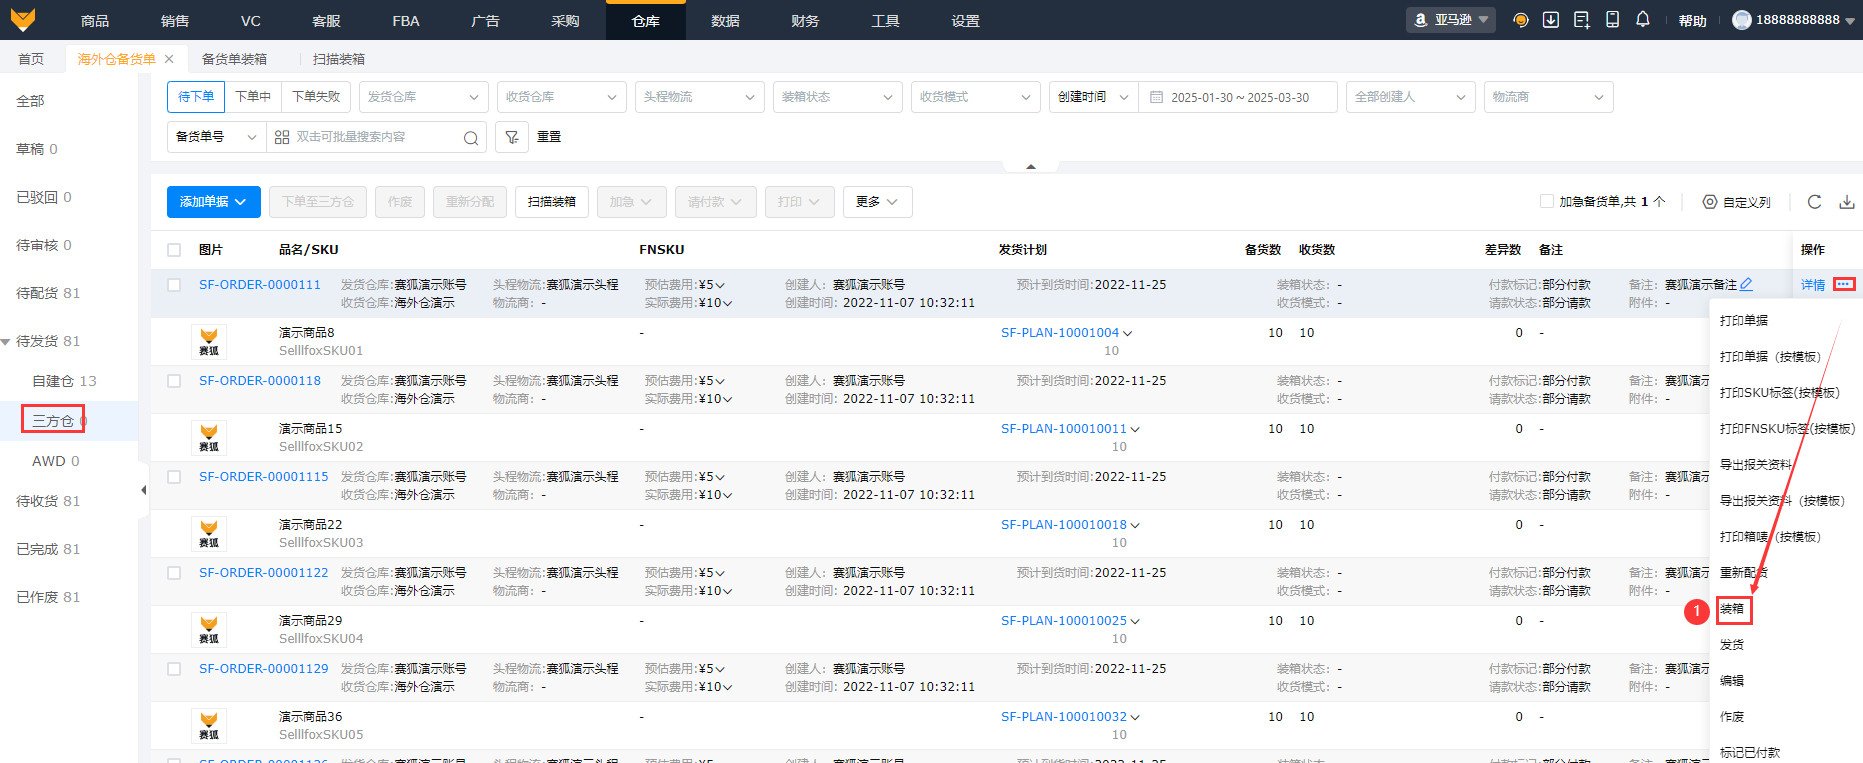Screen dimensions: 1863x763
Task: Click the pencil icon to edit remark
Action: pos(1746,285)
